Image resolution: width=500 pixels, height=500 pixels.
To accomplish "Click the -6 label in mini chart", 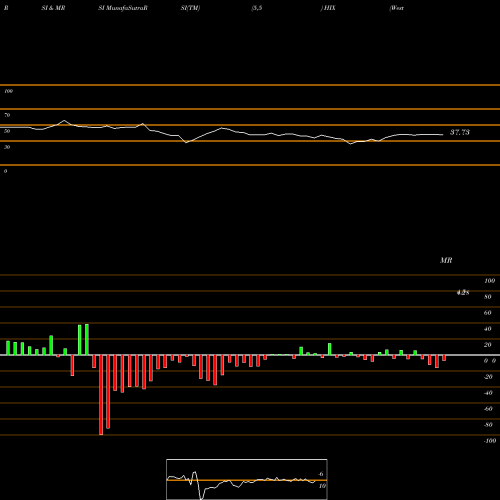I will coord(320,474).
